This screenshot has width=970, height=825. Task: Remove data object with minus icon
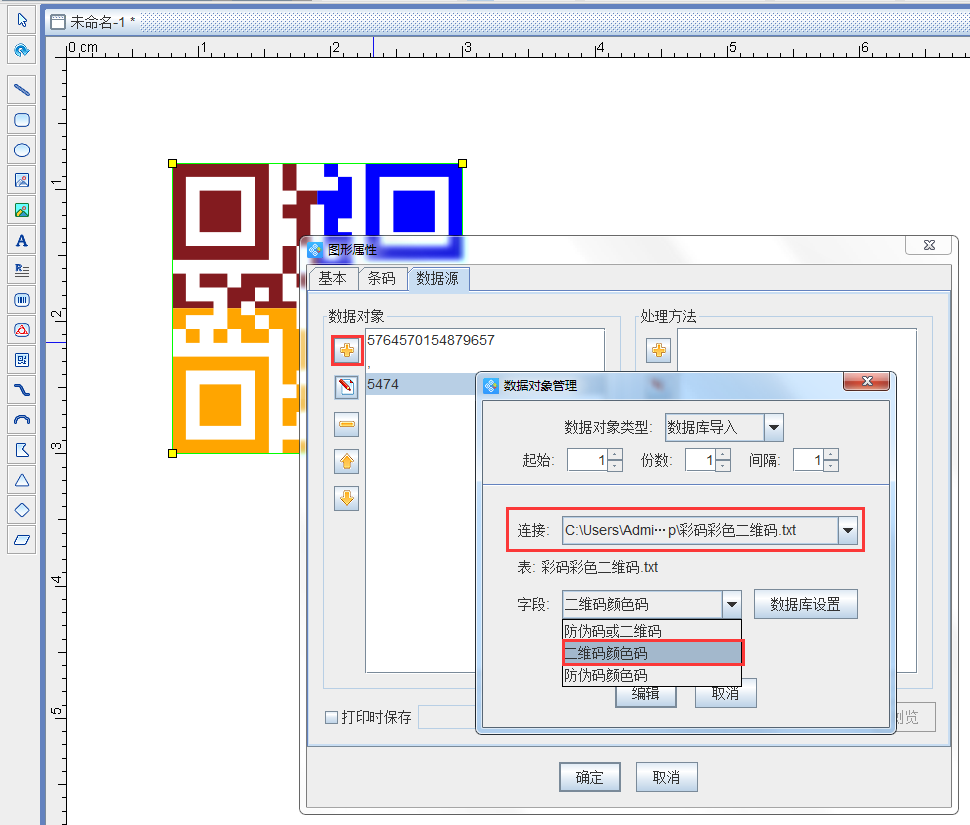pyautogui.click(x=347, y=425)
